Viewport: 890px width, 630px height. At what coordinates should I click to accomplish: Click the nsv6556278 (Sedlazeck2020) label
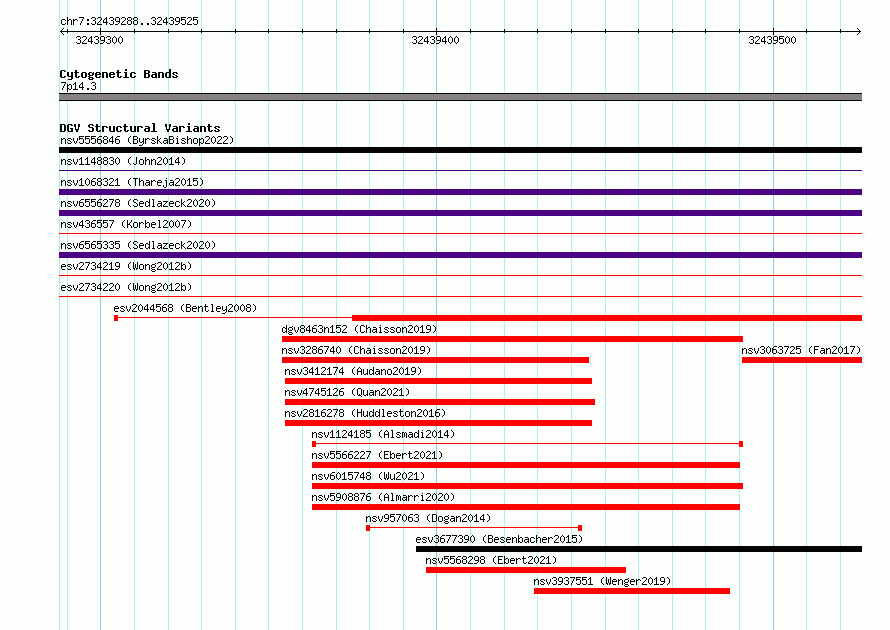point(138,203)
